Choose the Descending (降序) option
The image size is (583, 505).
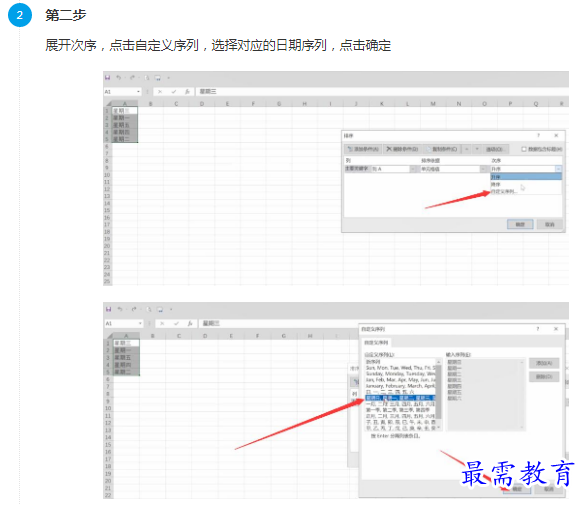[525, 184]
